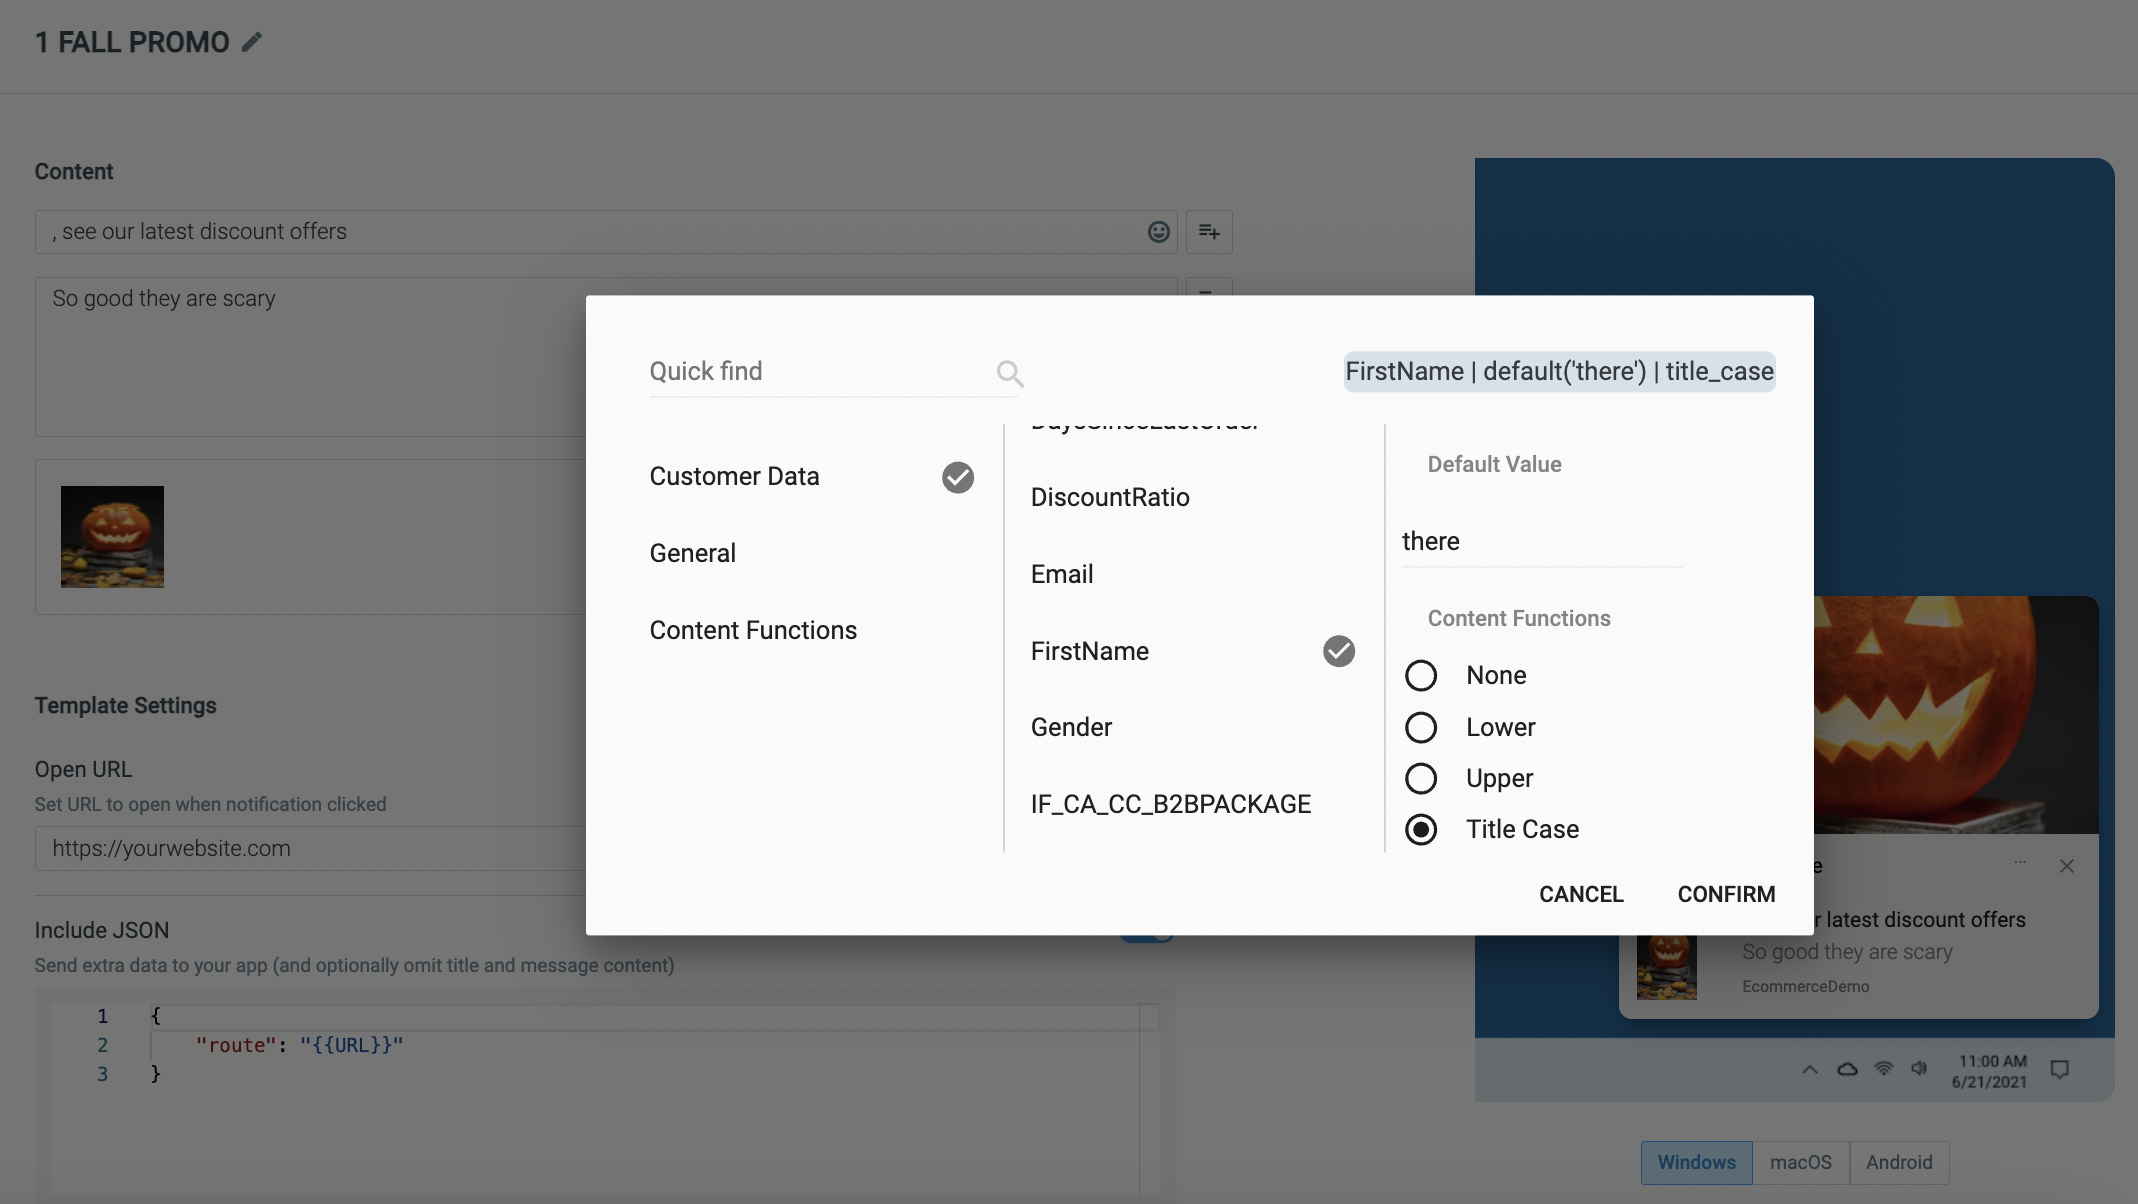Viewport: 2138px width, 1204px height.
Task: Click the insert personalization icon by title
Action: 1209,232
